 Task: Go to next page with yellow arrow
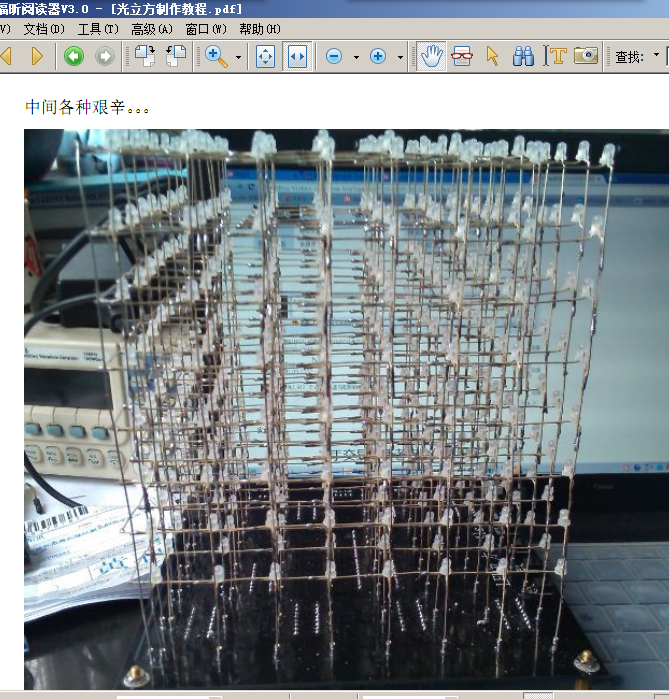37,57
